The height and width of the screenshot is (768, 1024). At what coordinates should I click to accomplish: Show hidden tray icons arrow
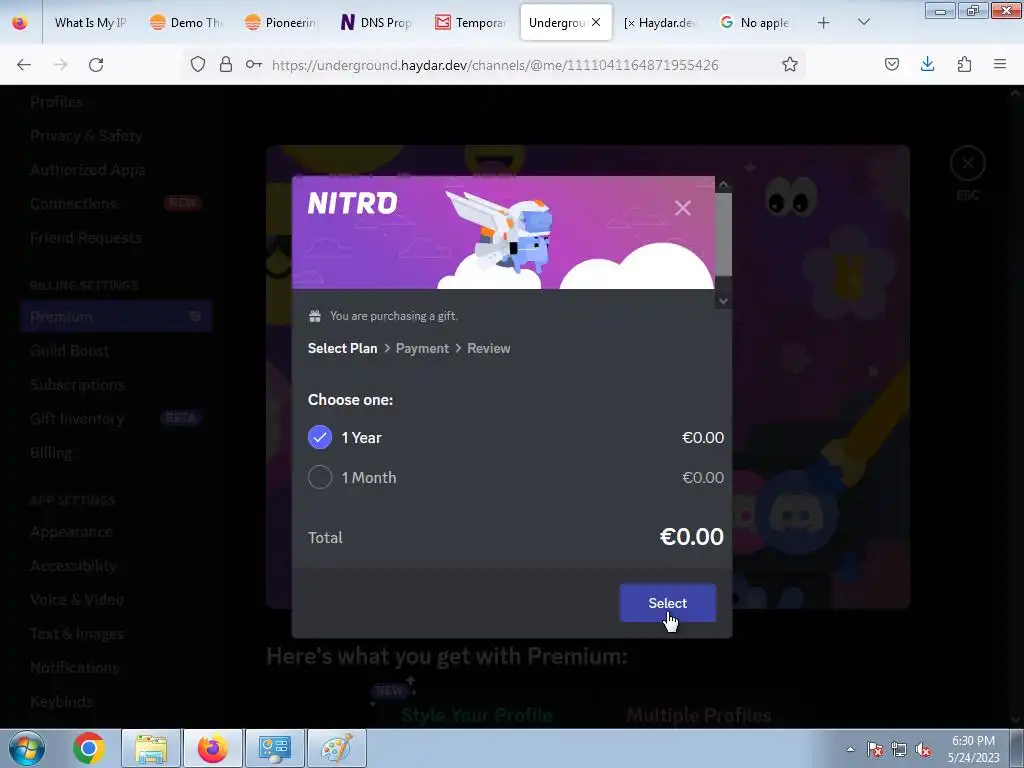coord(850,750)
